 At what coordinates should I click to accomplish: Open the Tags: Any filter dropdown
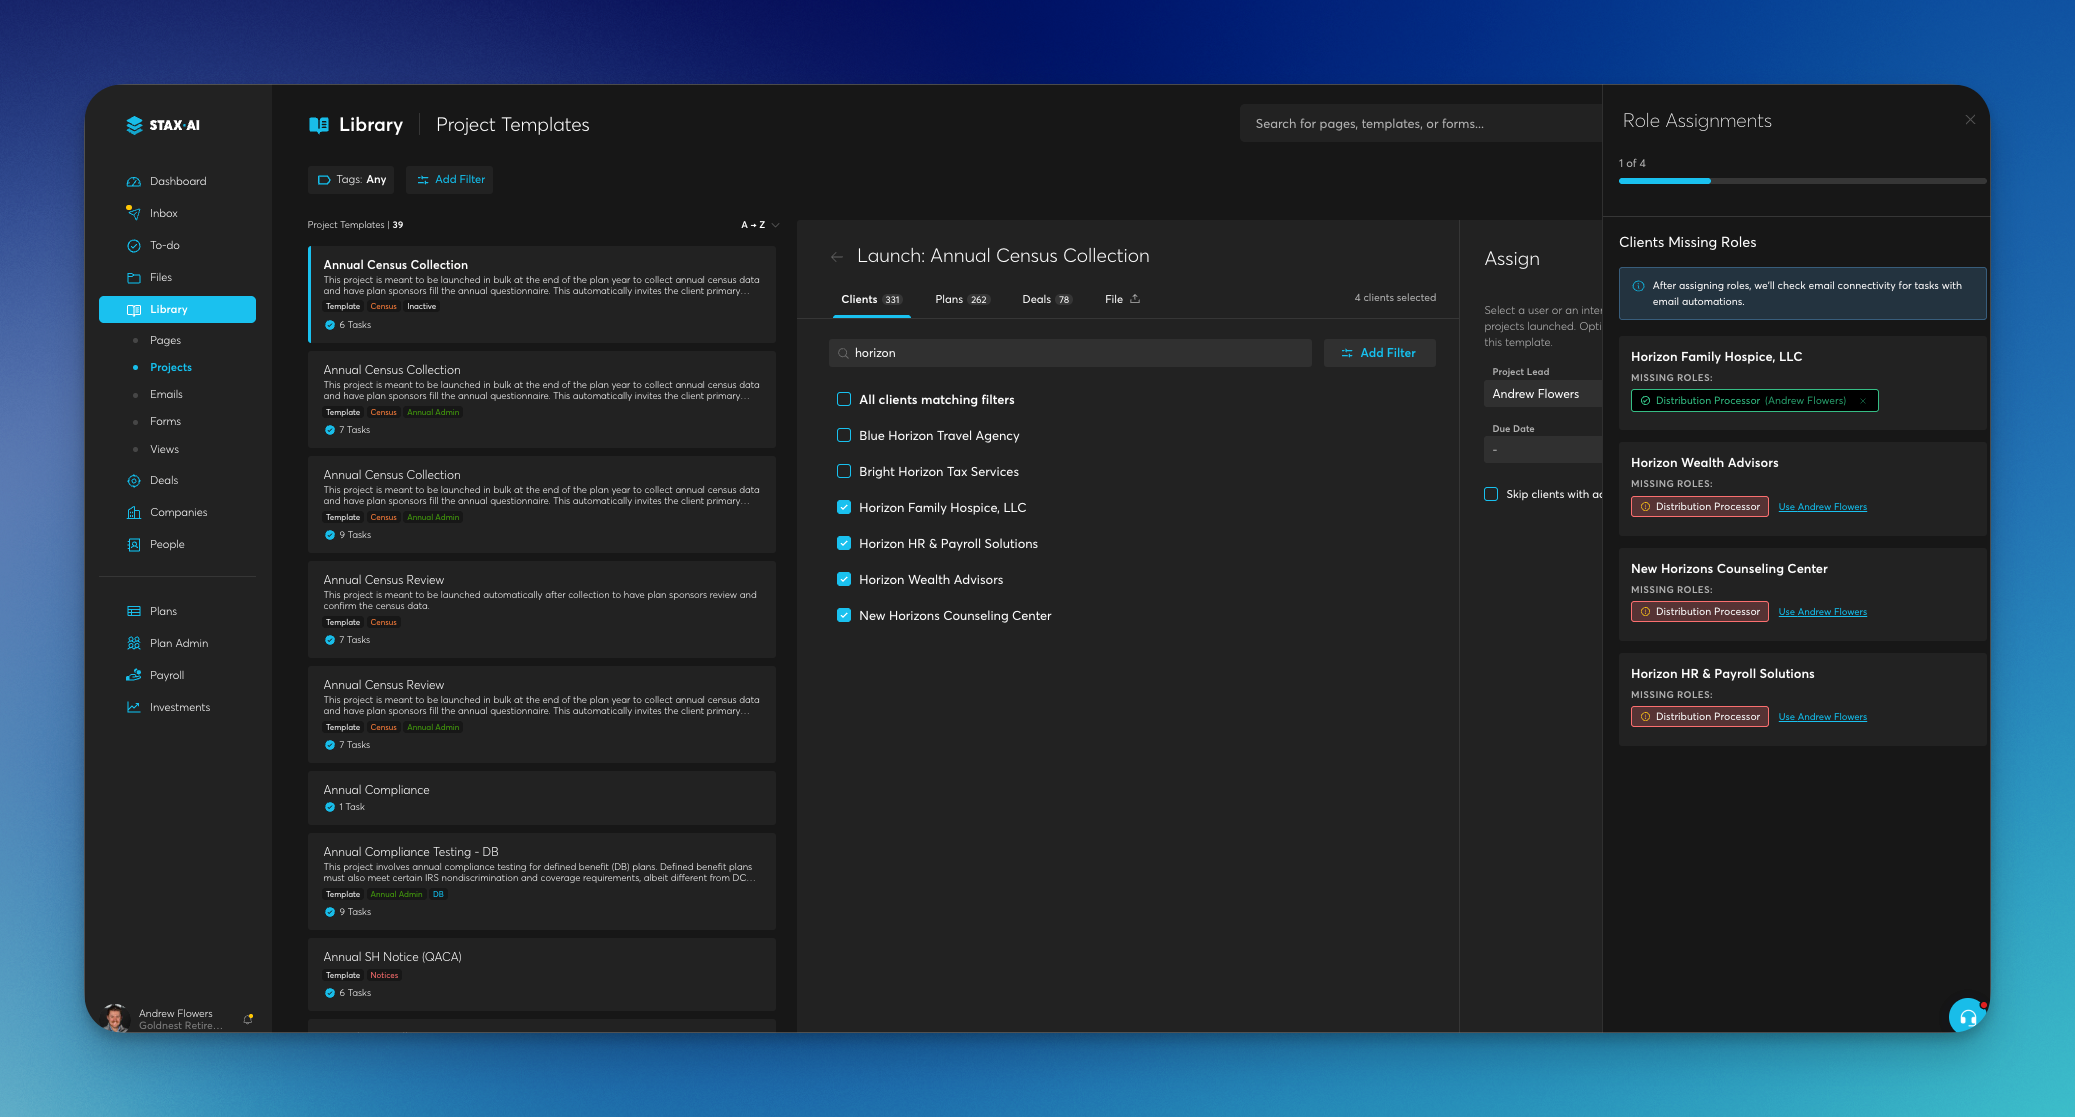(x=351, y=180)
